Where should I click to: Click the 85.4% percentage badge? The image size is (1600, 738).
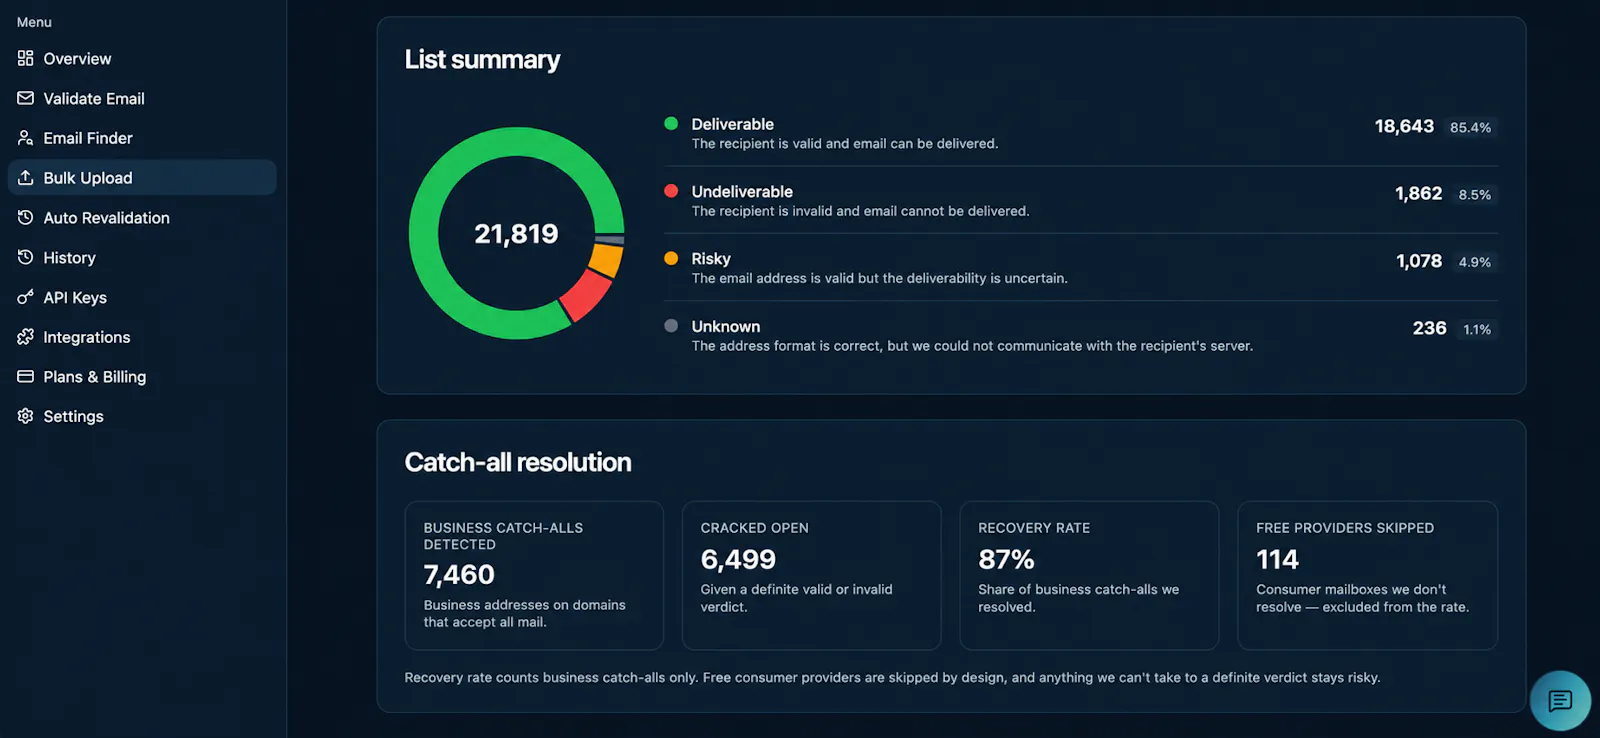click(x=1470, y=127)
